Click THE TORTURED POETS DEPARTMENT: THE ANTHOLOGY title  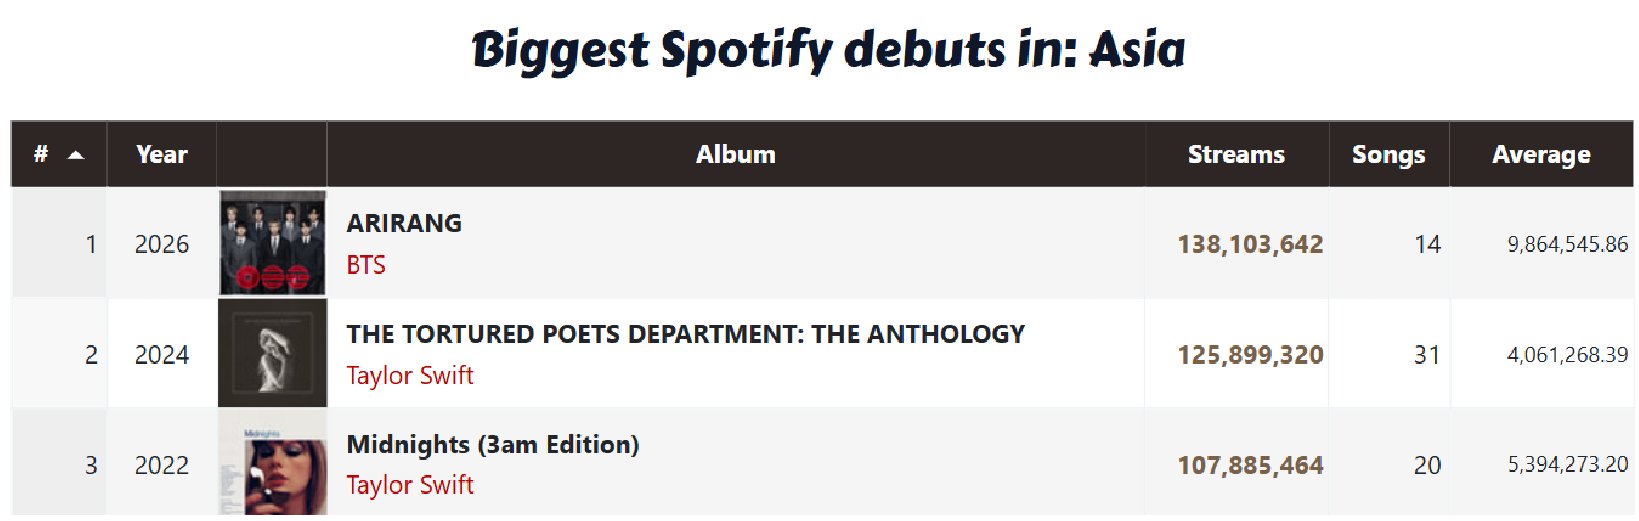click(x=686, y=334)
